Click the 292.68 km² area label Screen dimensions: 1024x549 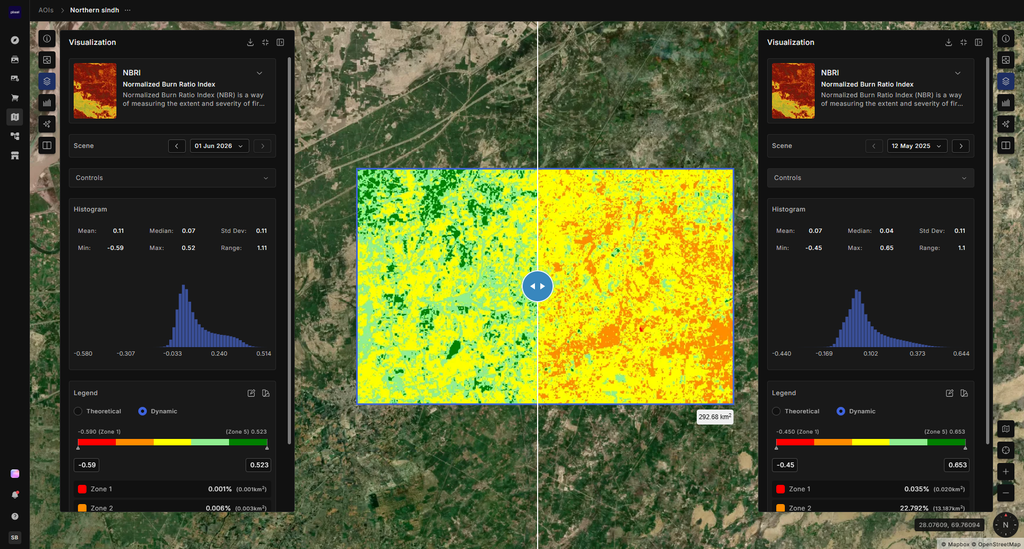pyautogui.click(x=714, y=416)
